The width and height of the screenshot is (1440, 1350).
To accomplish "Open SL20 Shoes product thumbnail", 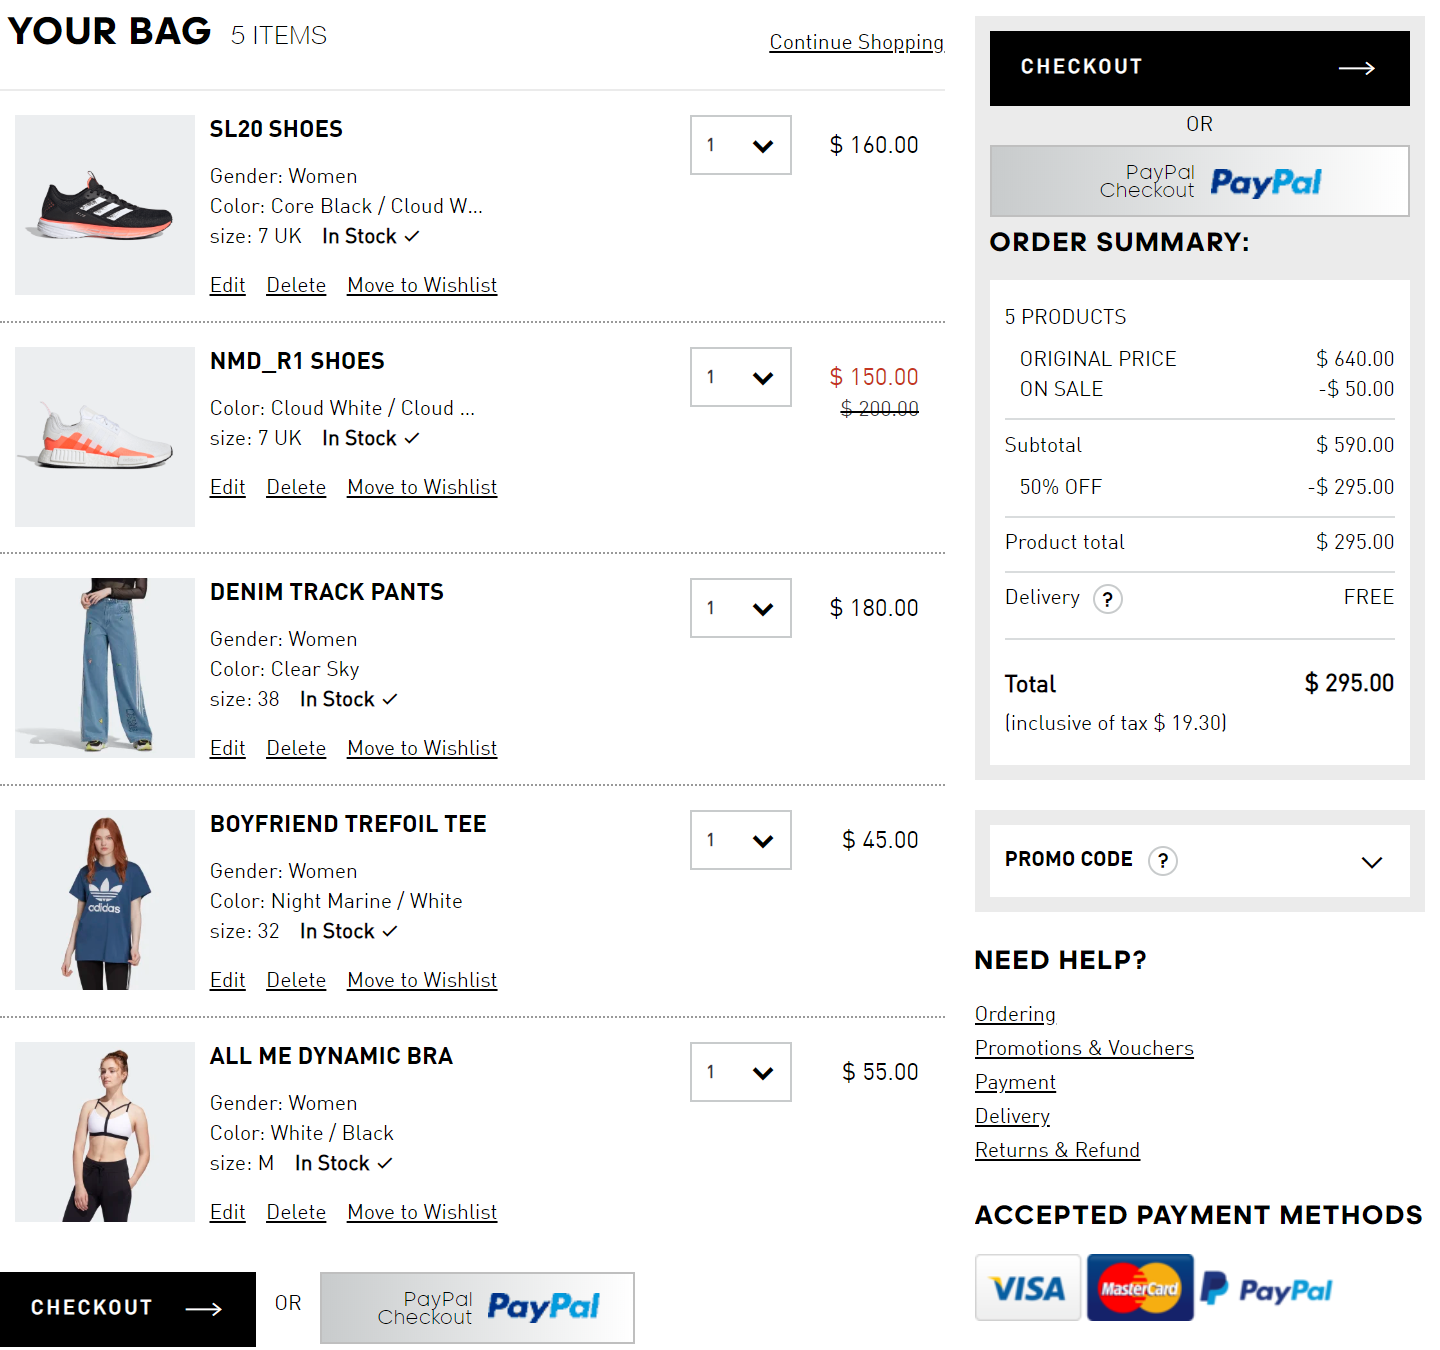I will pyautogui.click(x=105, y=205).
